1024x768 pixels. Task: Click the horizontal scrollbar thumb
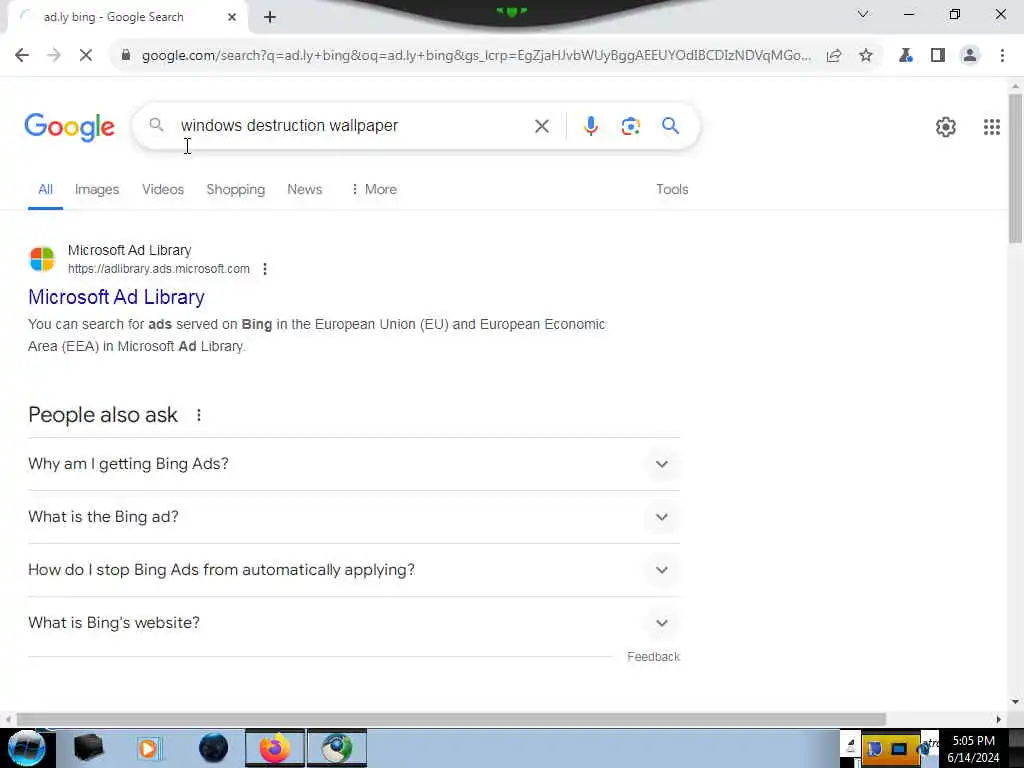(x=451, y=719)
